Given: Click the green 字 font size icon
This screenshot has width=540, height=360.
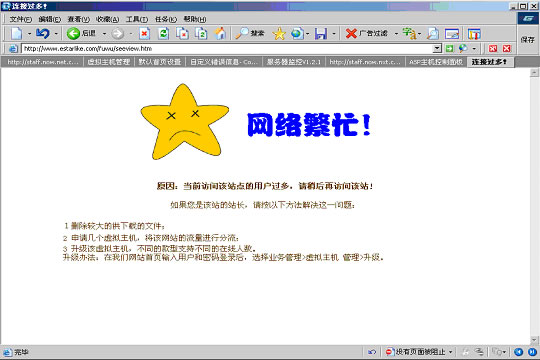Looking at the screenshot, I should coord(409,33).
